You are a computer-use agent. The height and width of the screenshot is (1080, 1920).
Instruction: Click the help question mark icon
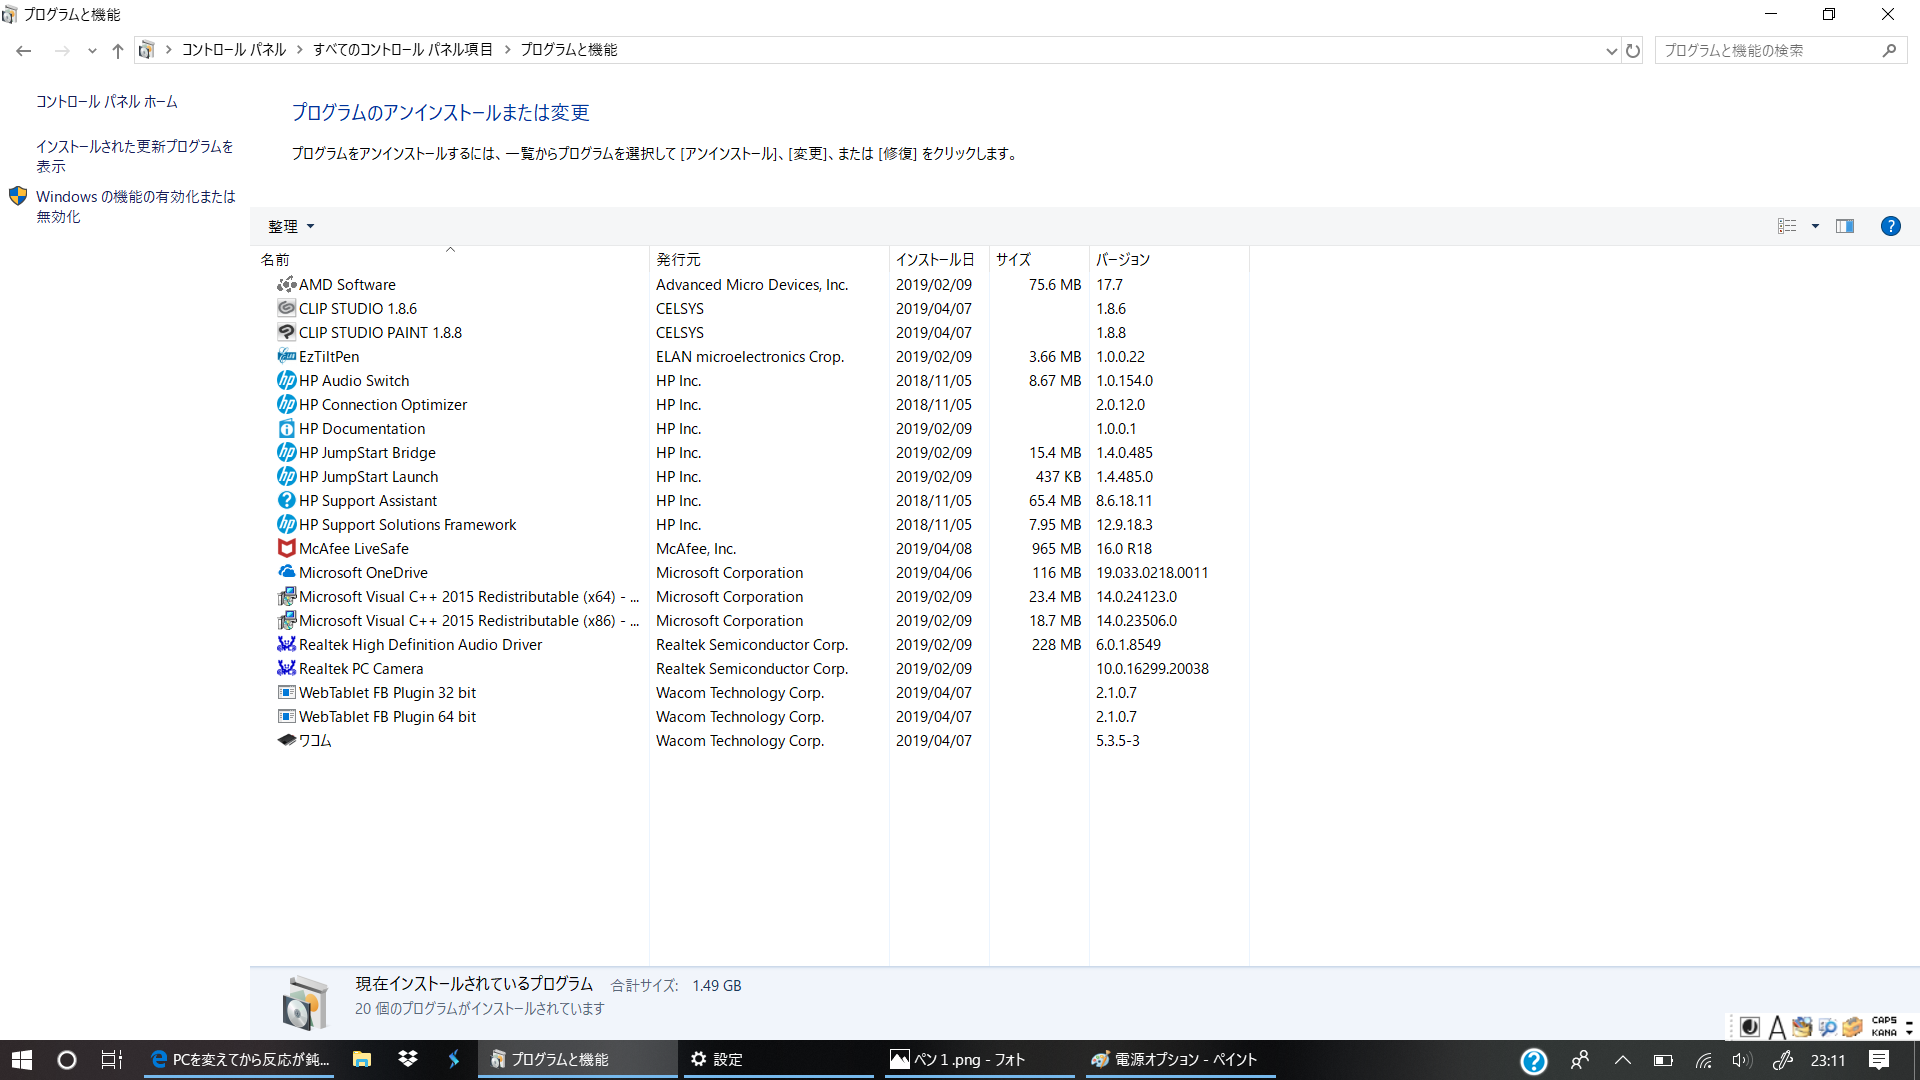pos(1890,226)
